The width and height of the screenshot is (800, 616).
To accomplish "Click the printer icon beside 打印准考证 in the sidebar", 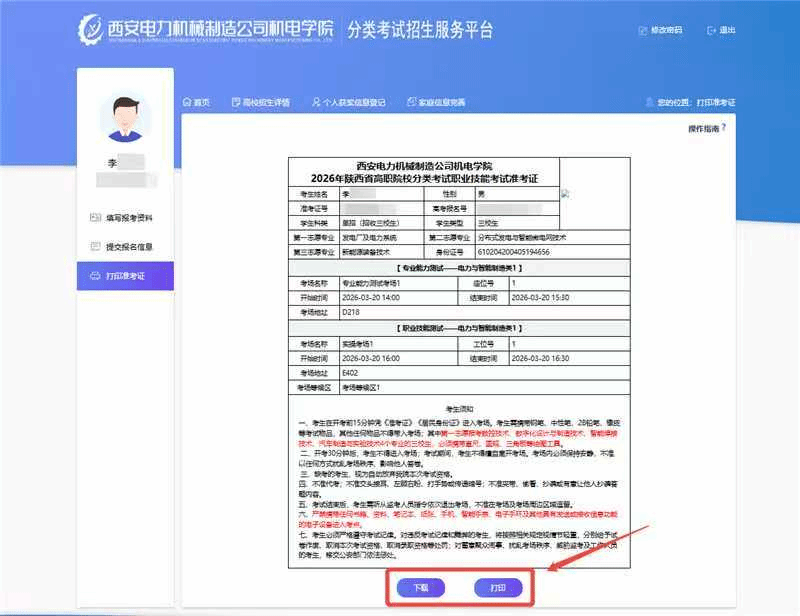I will pos(95,275).
